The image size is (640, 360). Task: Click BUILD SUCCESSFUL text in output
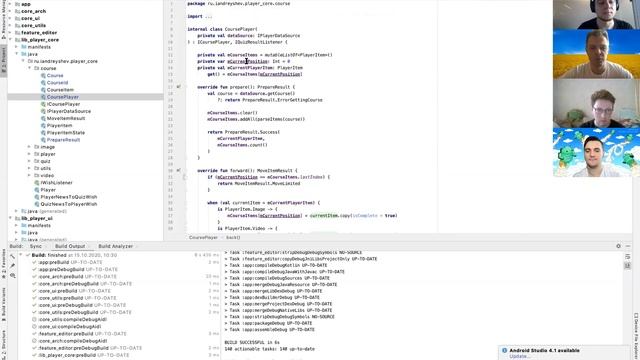pyautogui.click(x=252, y=342)
